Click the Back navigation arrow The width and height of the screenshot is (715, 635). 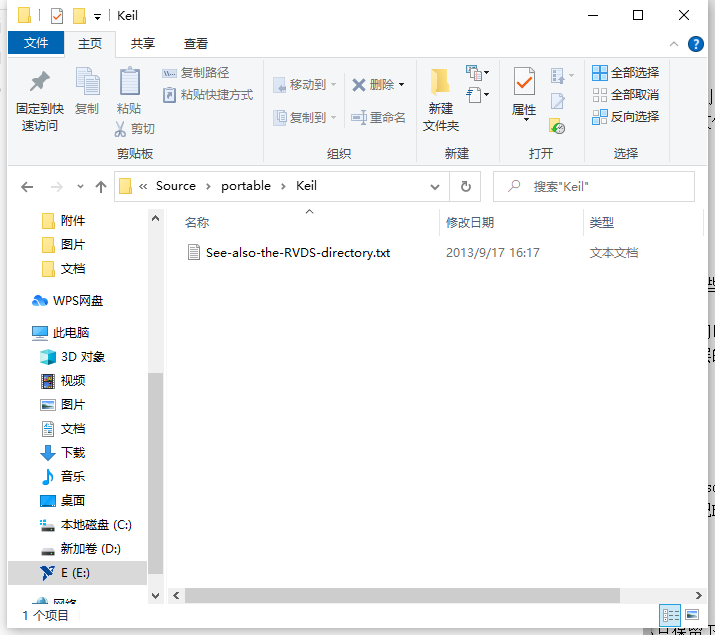click(27, 187)
